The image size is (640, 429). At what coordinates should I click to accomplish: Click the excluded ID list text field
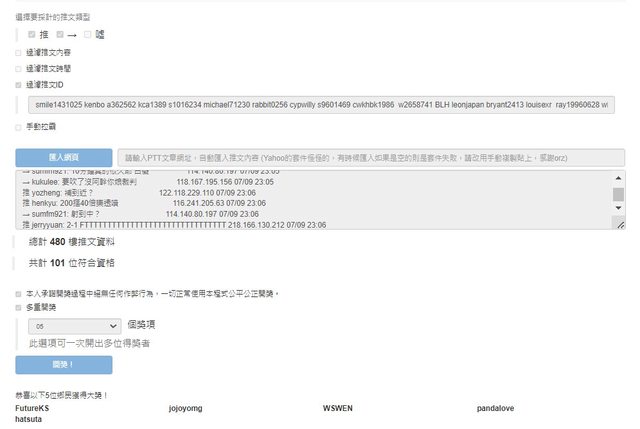tap(320, 104)
